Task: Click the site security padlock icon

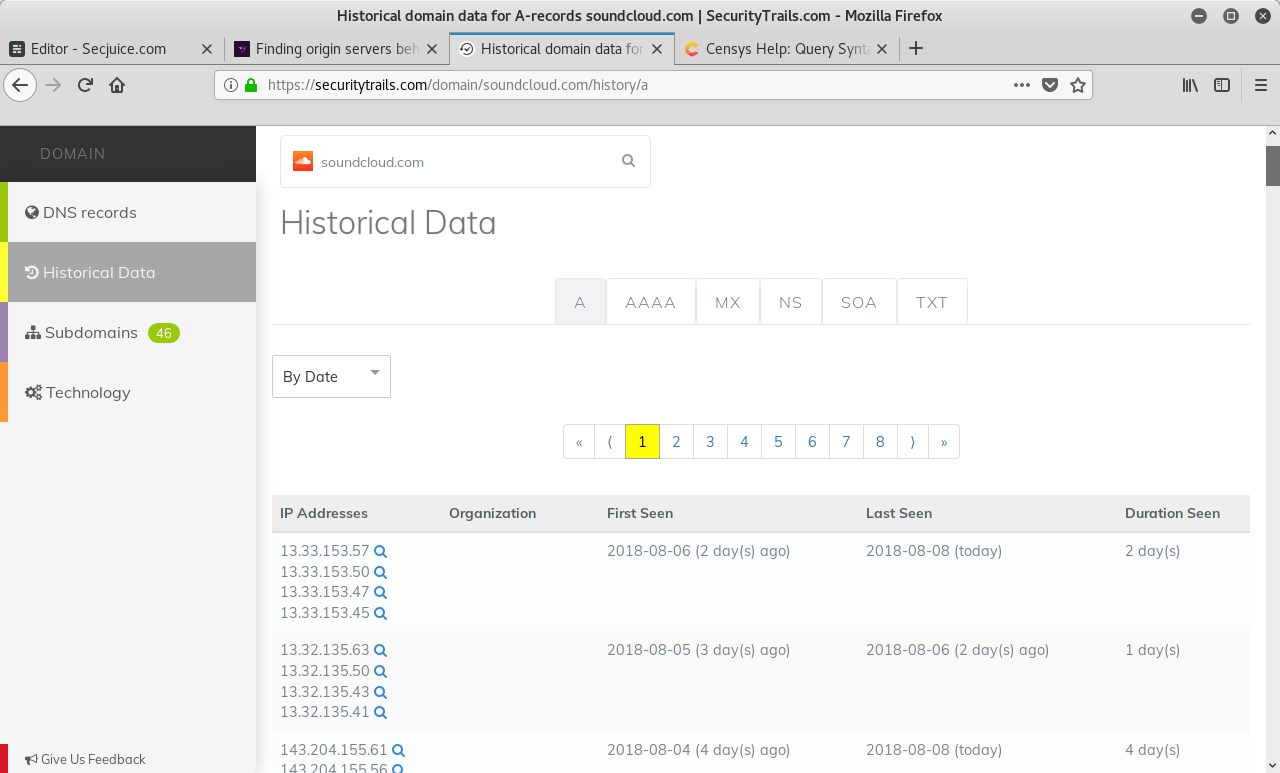Action: 251,85
